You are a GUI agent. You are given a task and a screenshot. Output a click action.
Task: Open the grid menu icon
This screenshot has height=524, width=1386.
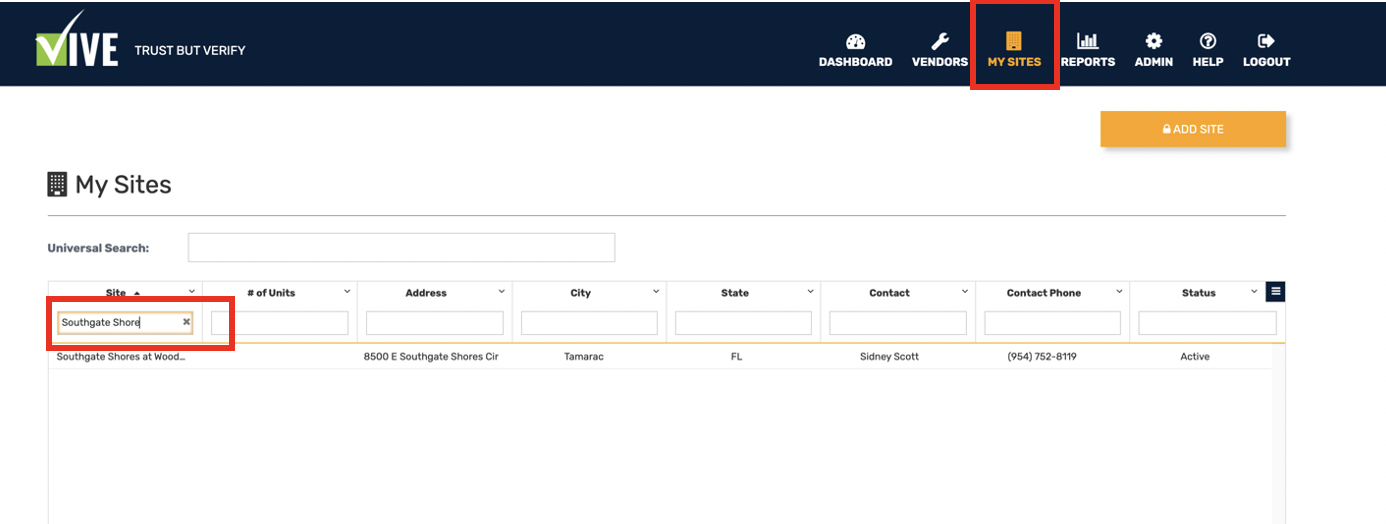coord(1275,291)
